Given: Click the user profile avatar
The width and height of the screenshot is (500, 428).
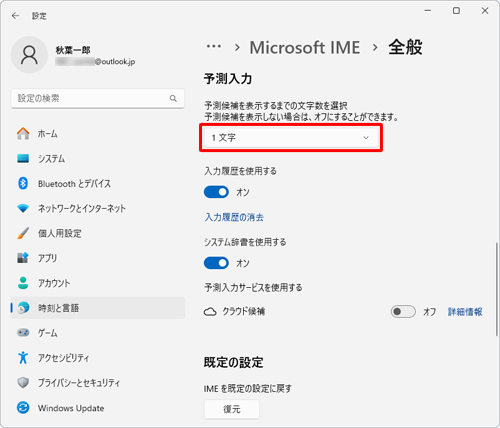Looking at the screenshot, I should [x=29, y=55].
